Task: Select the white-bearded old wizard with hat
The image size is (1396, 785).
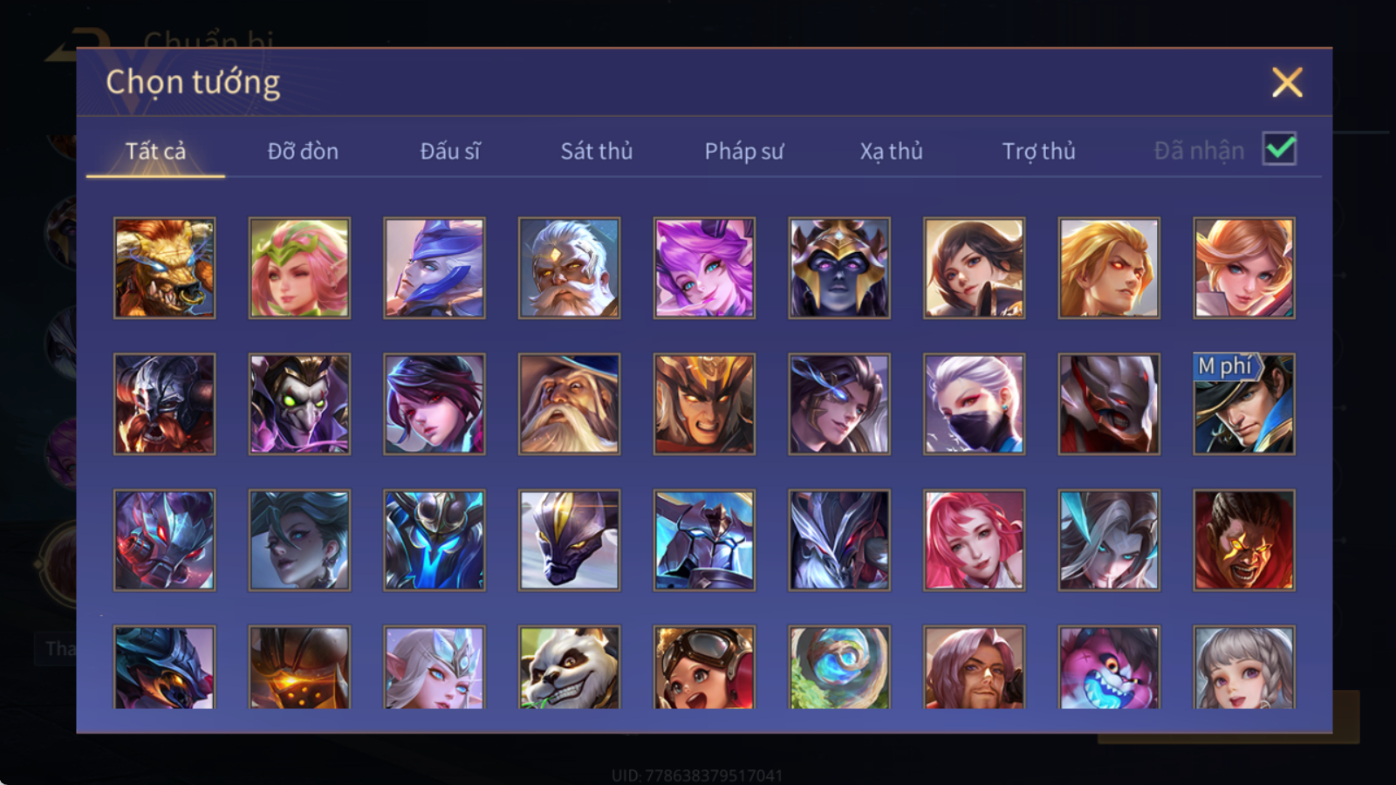Action: pos(569,404)
